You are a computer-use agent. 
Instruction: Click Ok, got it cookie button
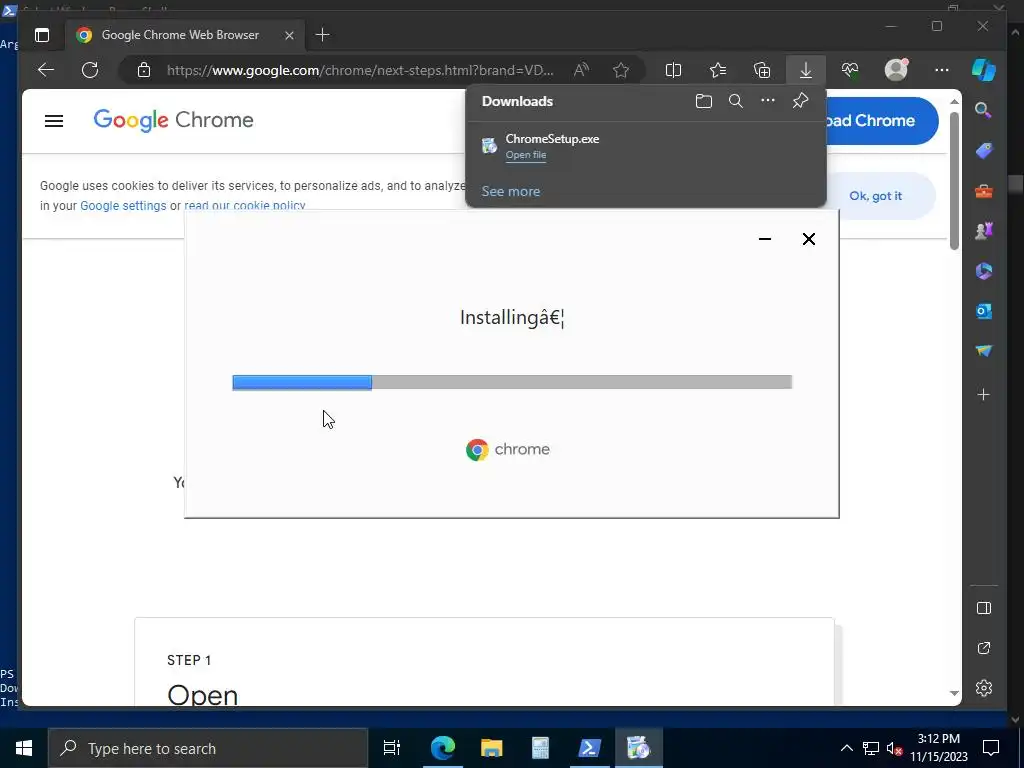tap(875, 196)
